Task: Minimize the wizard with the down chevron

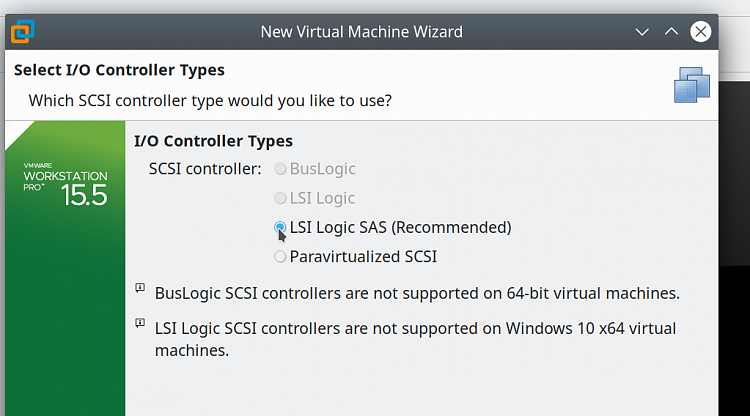Action: click(x=642, y=32)
